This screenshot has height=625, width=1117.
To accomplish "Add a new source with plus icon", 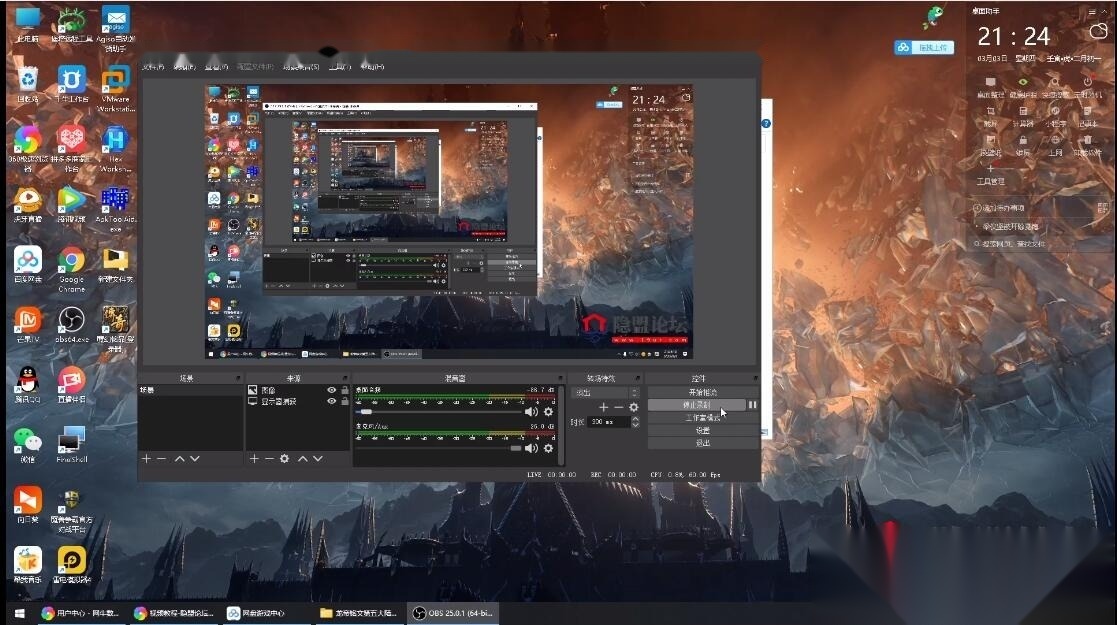I will pyautogui.click(x=254, y=459).
